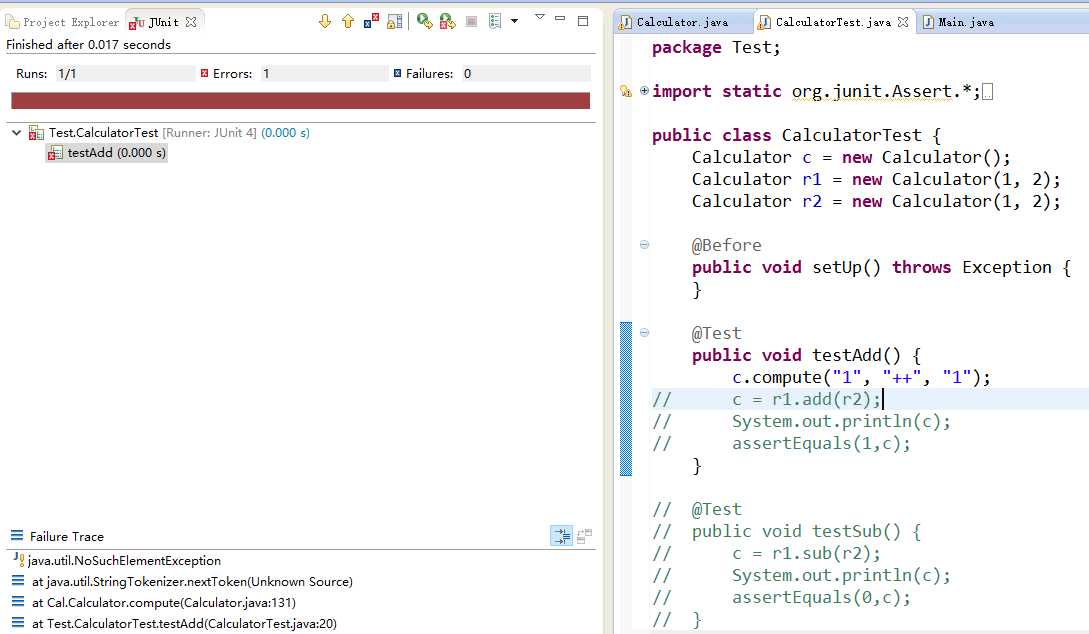Toggle filter stack trace button
This screenshot has height=634, width=1089.
tap(561, 535)
